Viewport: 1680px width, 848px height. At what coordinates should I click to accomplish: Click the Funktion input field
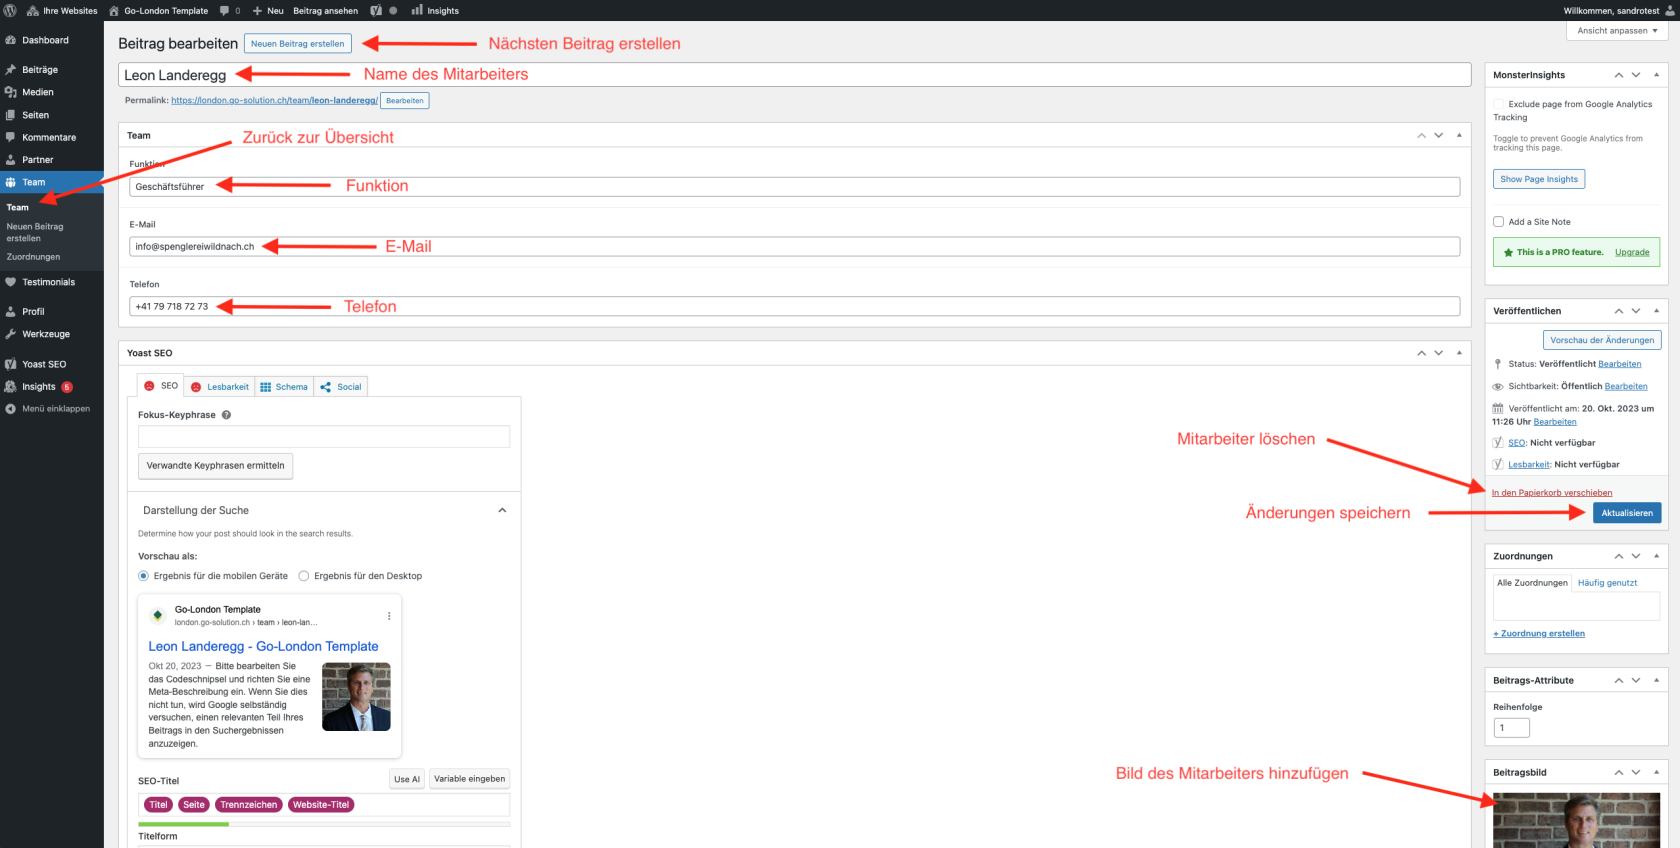794,187
